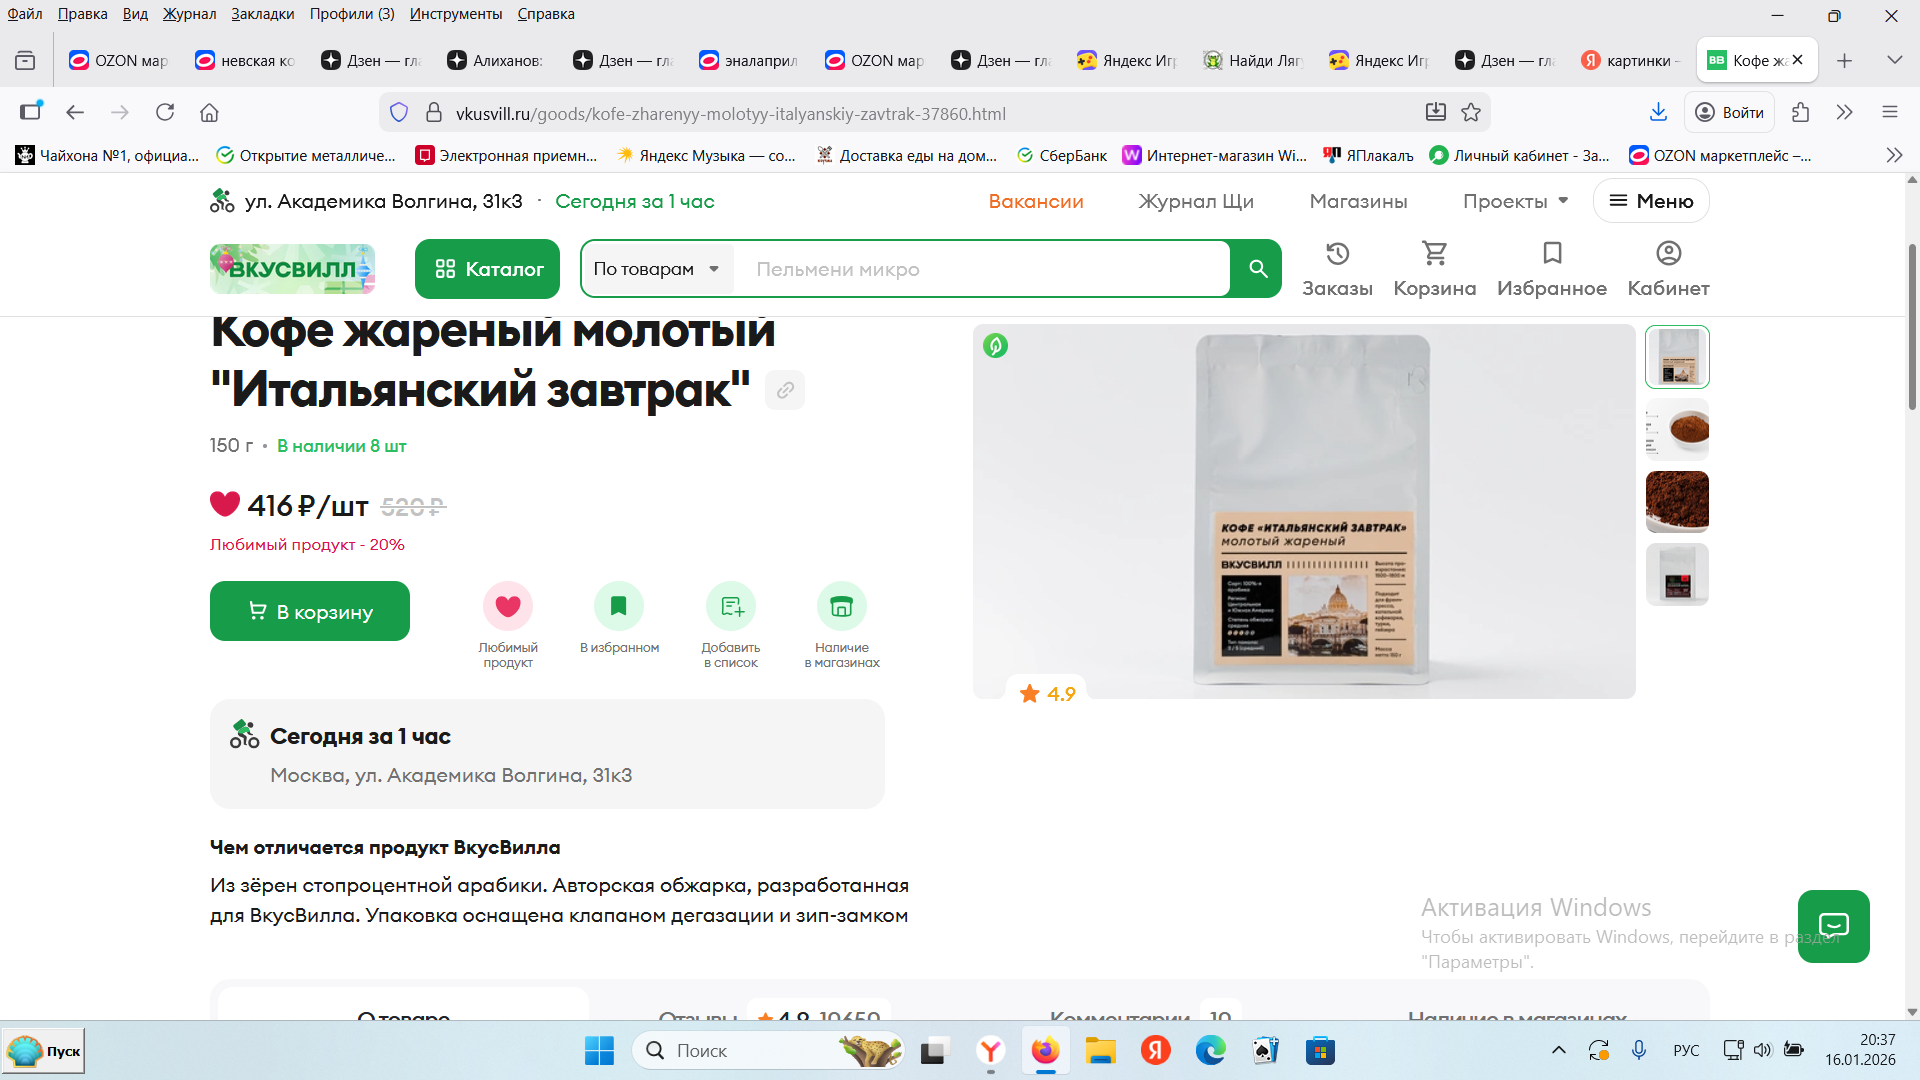
Task: Close the active Кофе browser tab
Action: tap(1797, 60)
